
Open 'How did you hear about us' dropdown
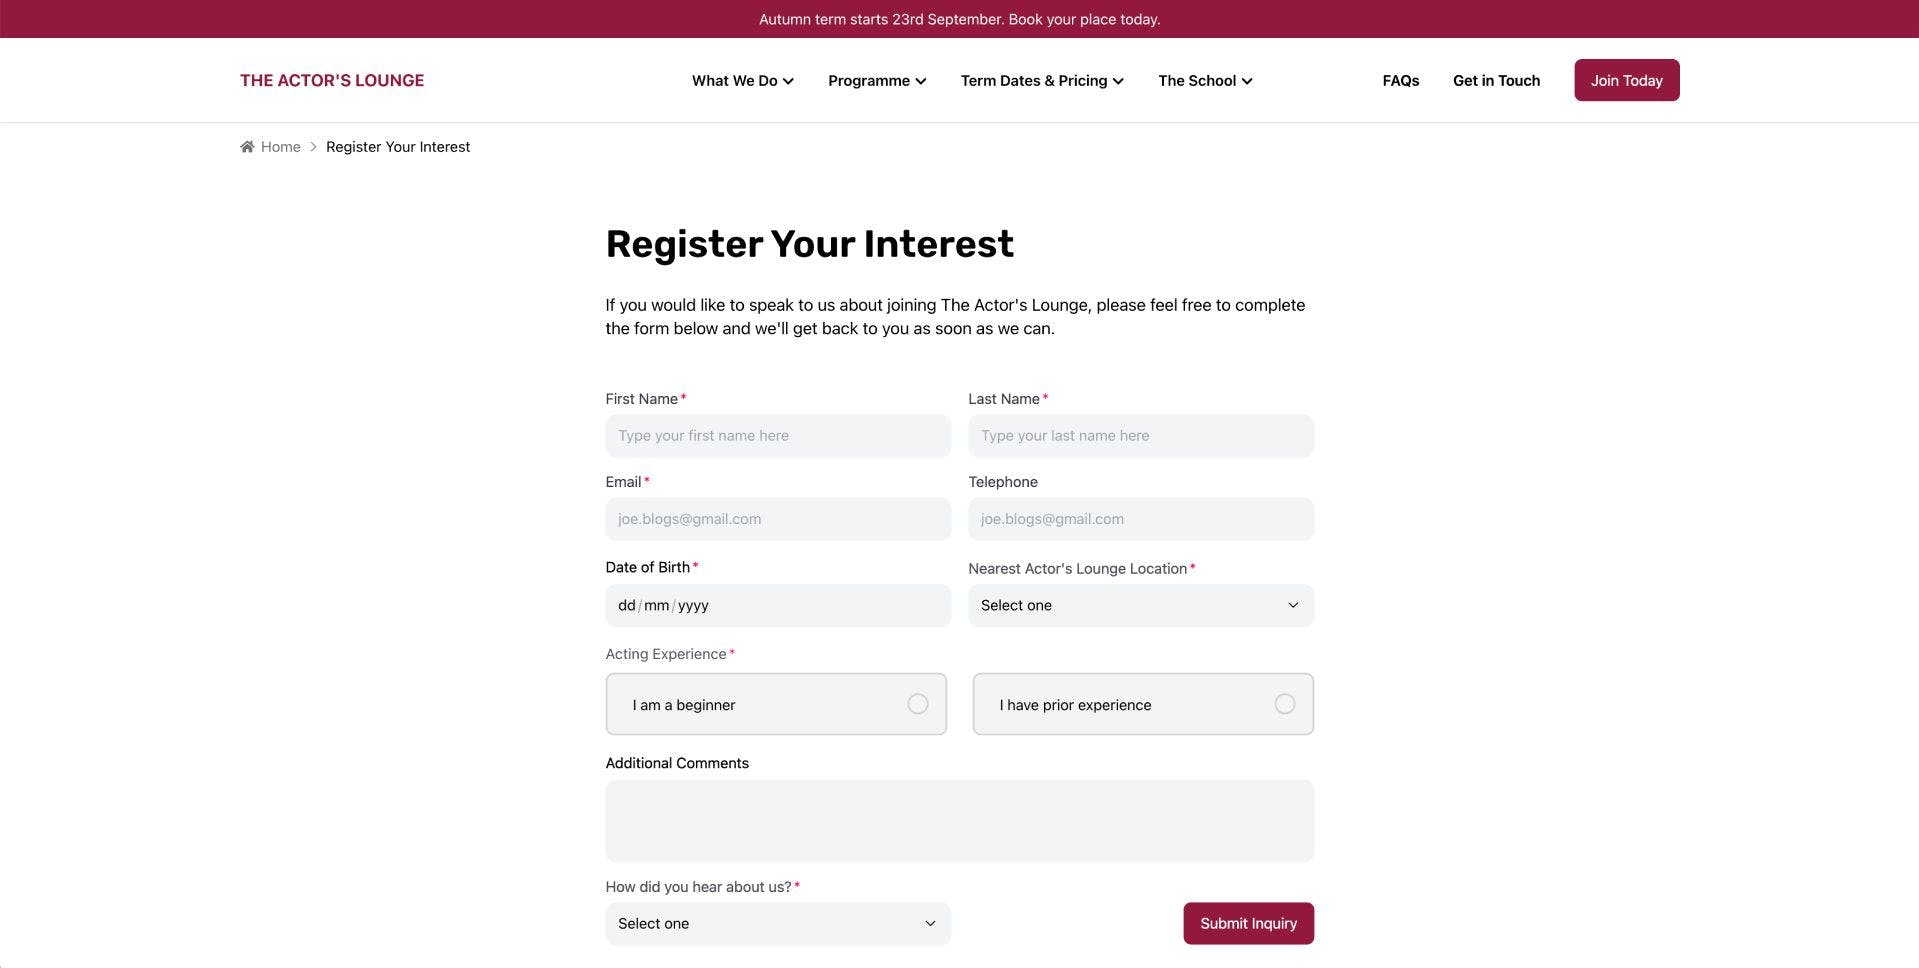pyautogui.click(x=777, y=924)
